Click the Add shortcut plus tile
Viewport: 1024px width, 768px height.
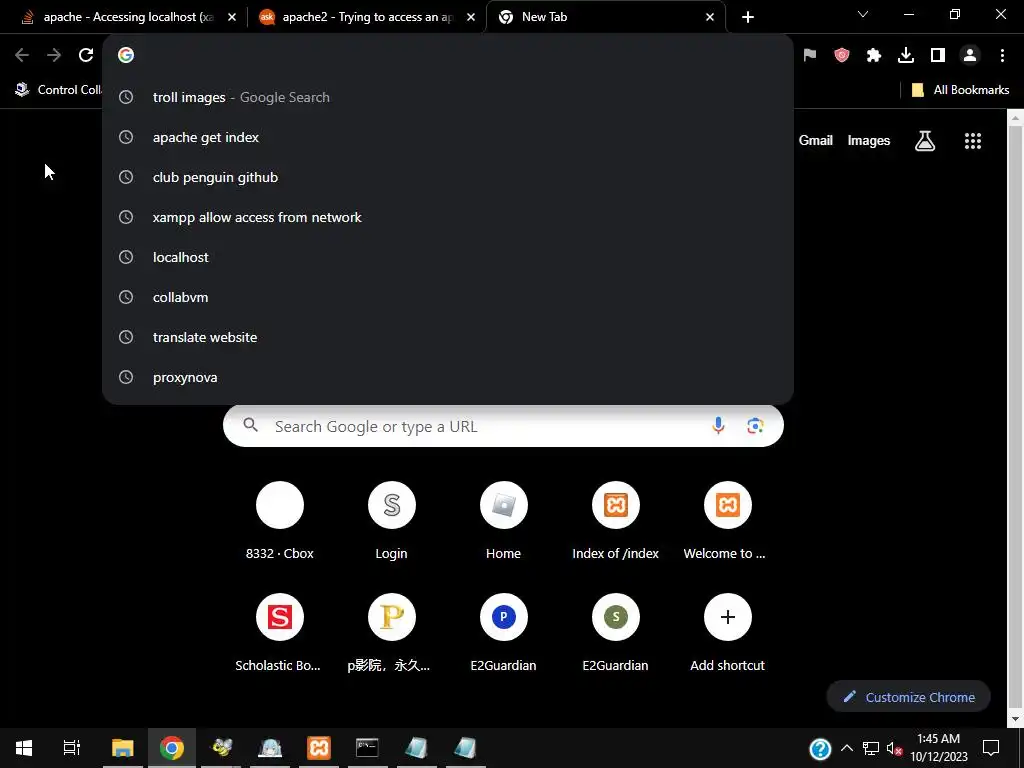(728, 634)
